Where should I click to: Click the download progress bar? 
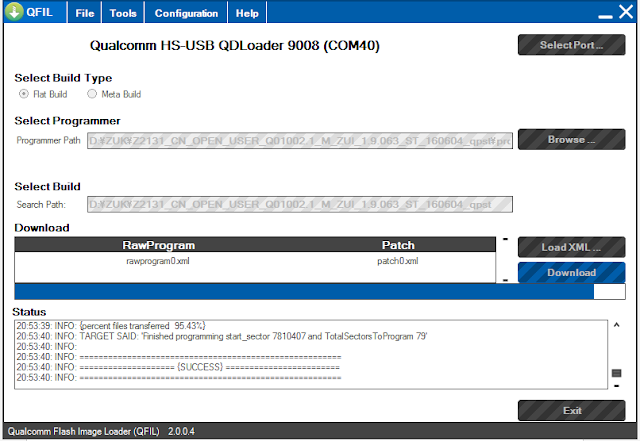[x=320, y=292]
